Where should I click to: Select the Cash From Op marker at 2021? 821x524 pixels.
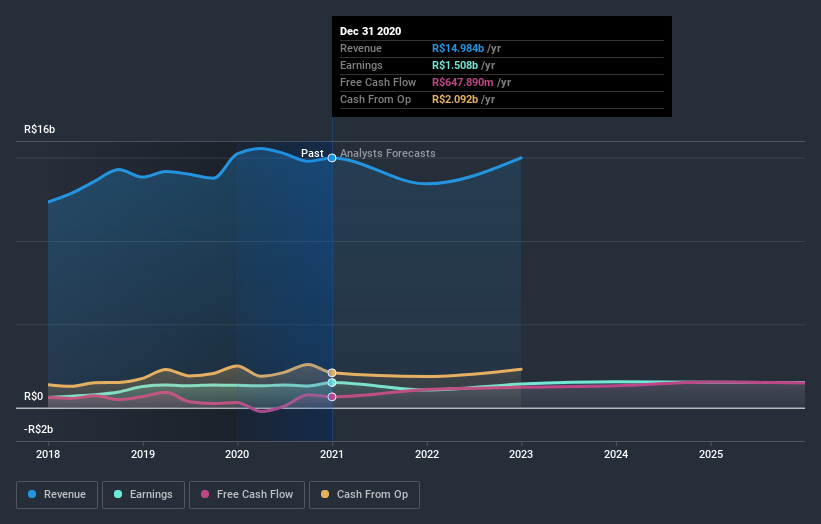[332, 373]
